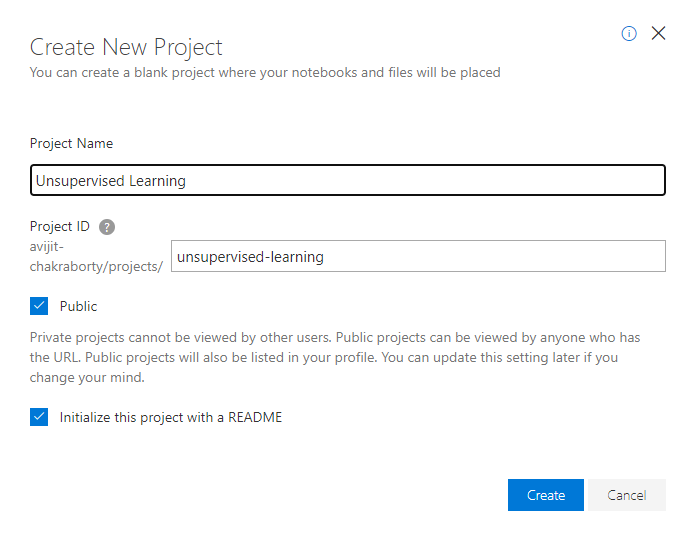Click the 'Project Name' field label
This screenshot has height=541, width=696.
click(71, 144)
